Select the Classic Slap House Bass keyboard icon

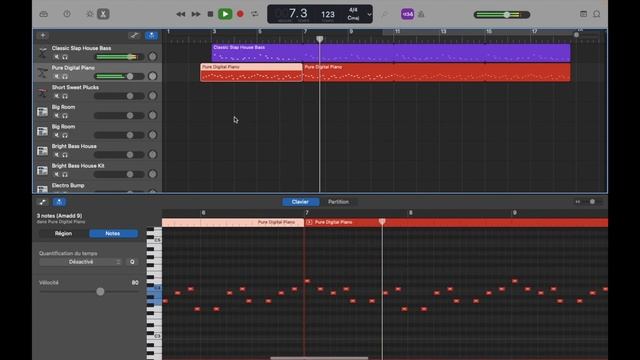pos(42,53)
